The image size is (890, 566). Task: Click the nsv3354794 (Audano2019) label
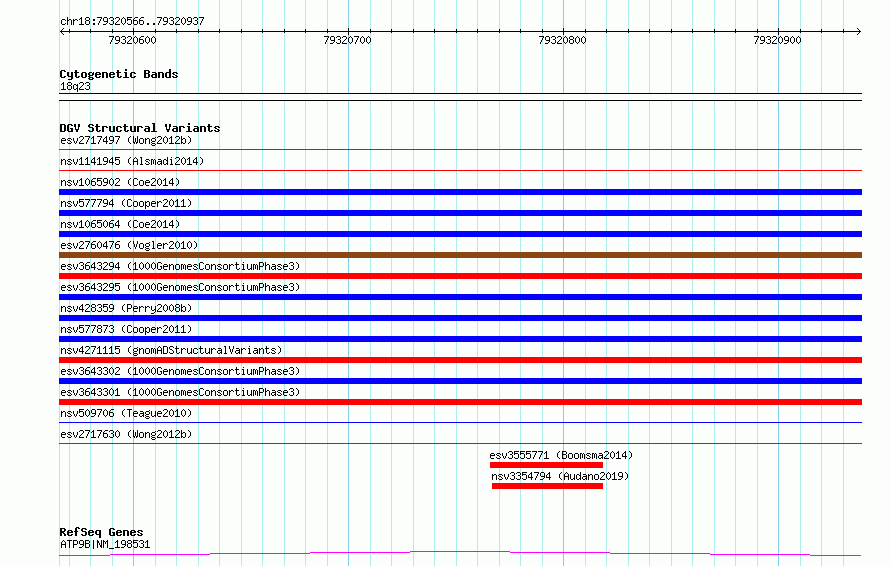point(560,476)
